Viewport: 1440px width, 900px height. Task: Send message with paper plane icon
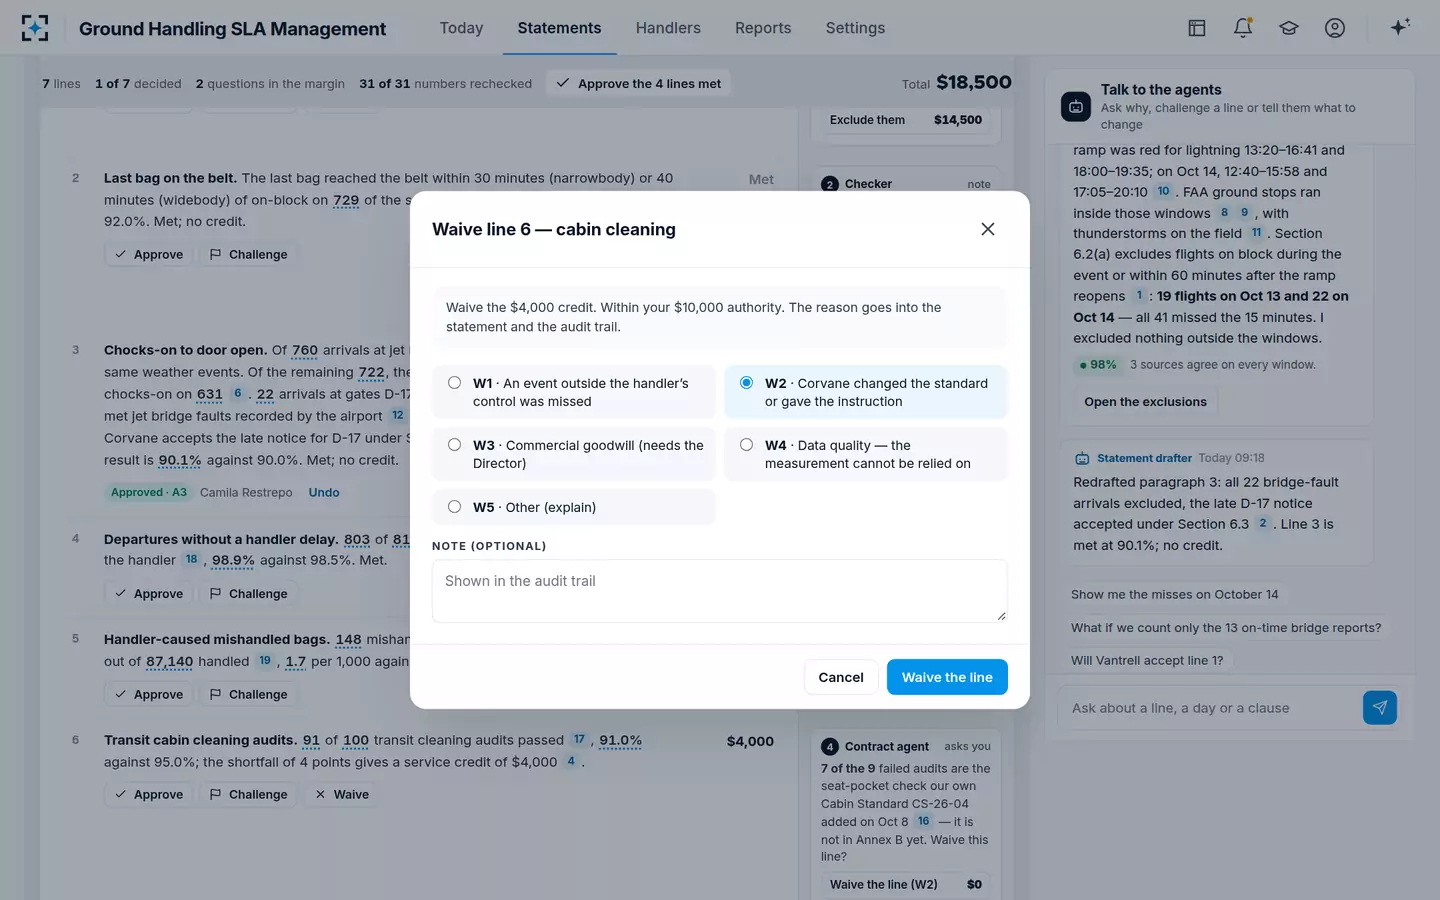click(1380, 708)
